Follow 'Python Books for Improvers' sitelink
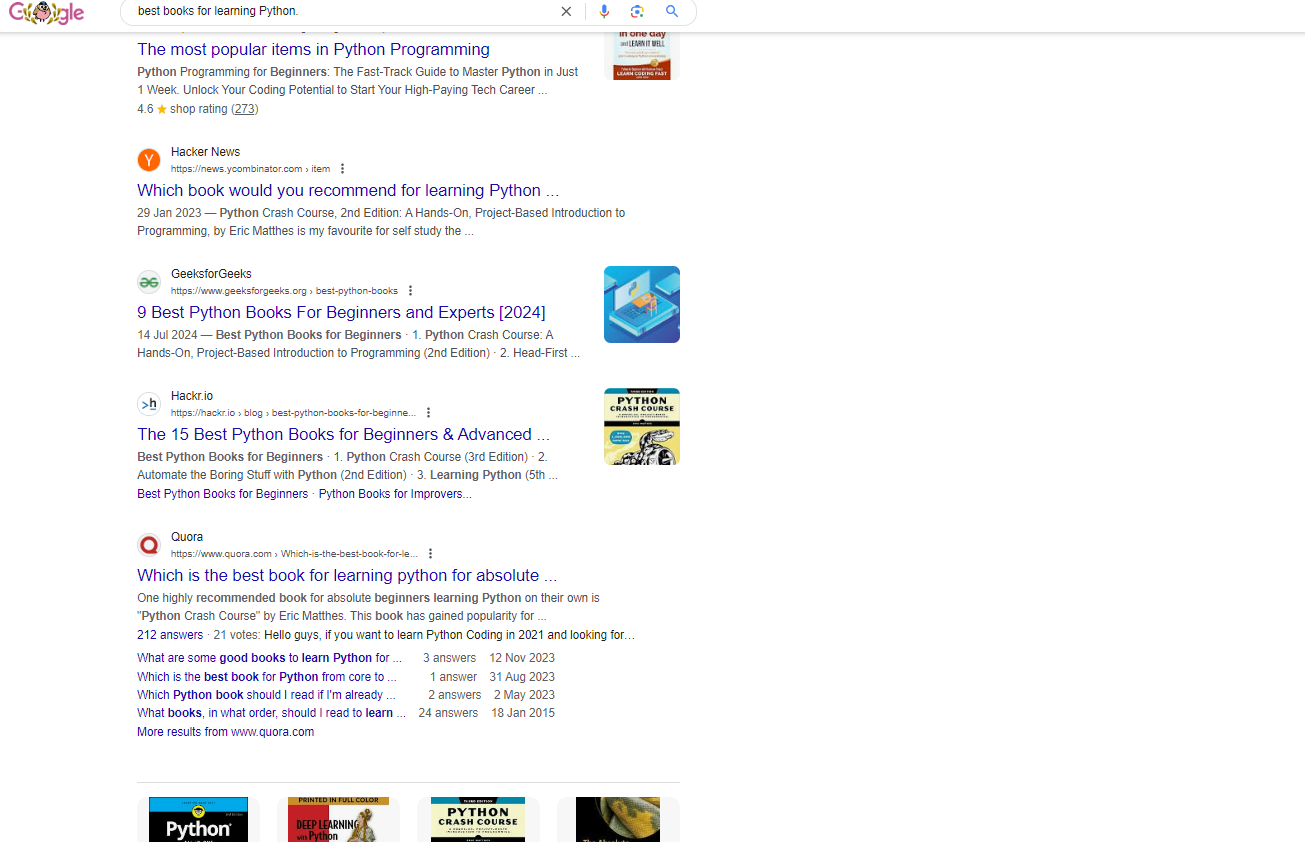Image resolution: width=1305 pixels, height=842 pixels. click(395, 494)
